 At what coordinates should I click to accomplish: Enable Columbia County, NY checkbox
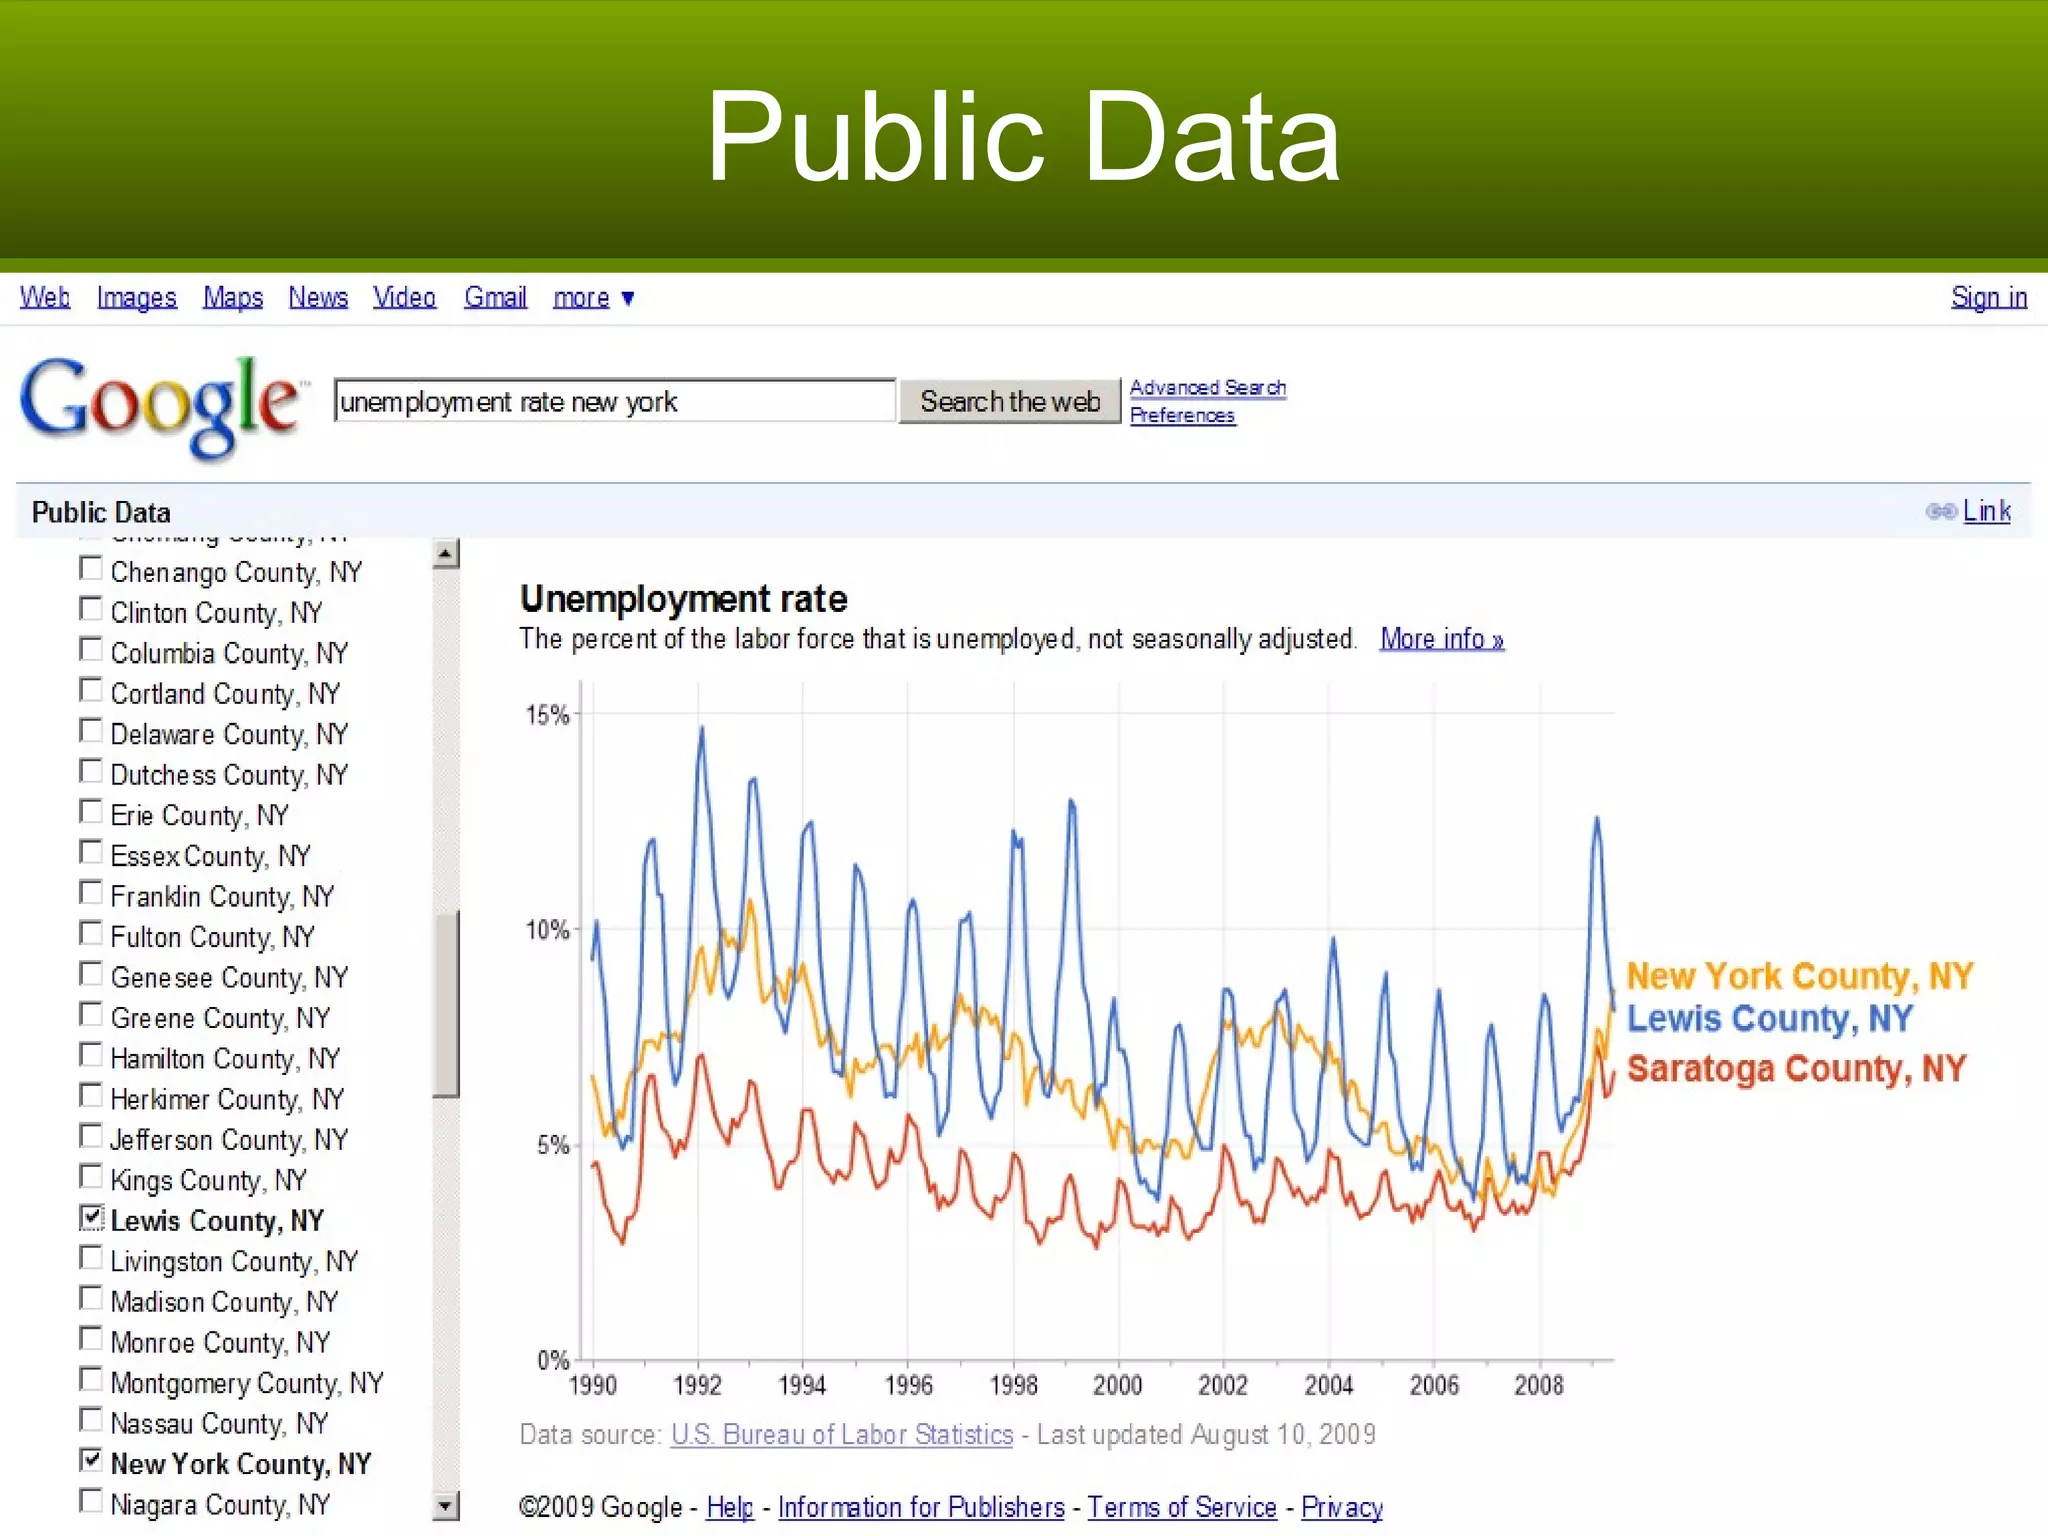91,650
